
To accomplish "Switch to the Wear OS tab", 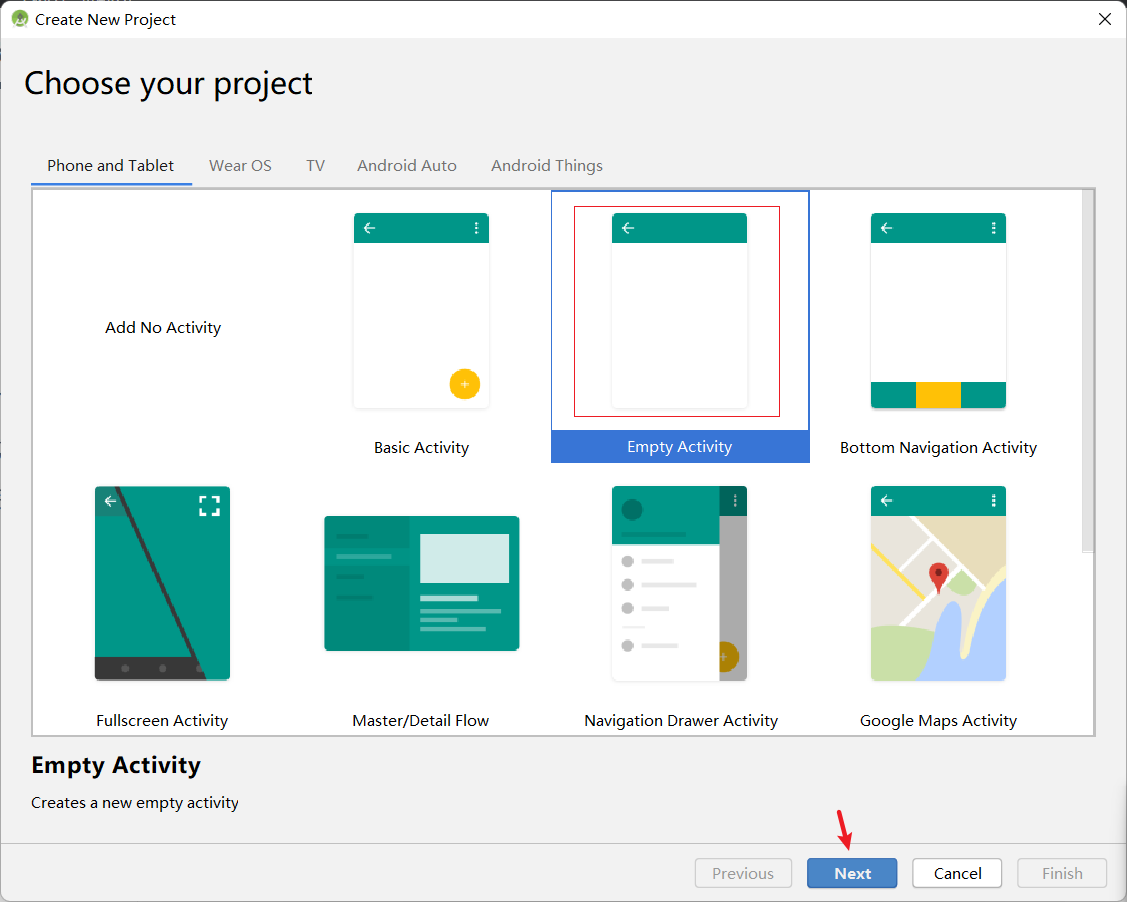I will 240,165.
